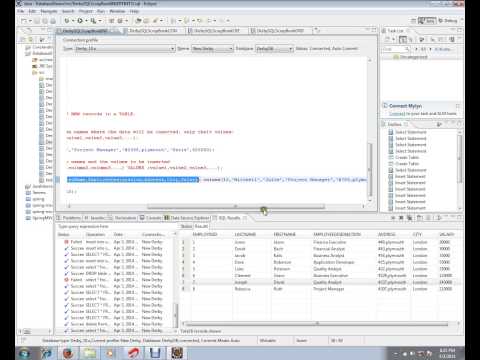This screenshot has height=360, width=480.
Task: Switch to the Declaration tab
Action: click(x=123, y=218)
